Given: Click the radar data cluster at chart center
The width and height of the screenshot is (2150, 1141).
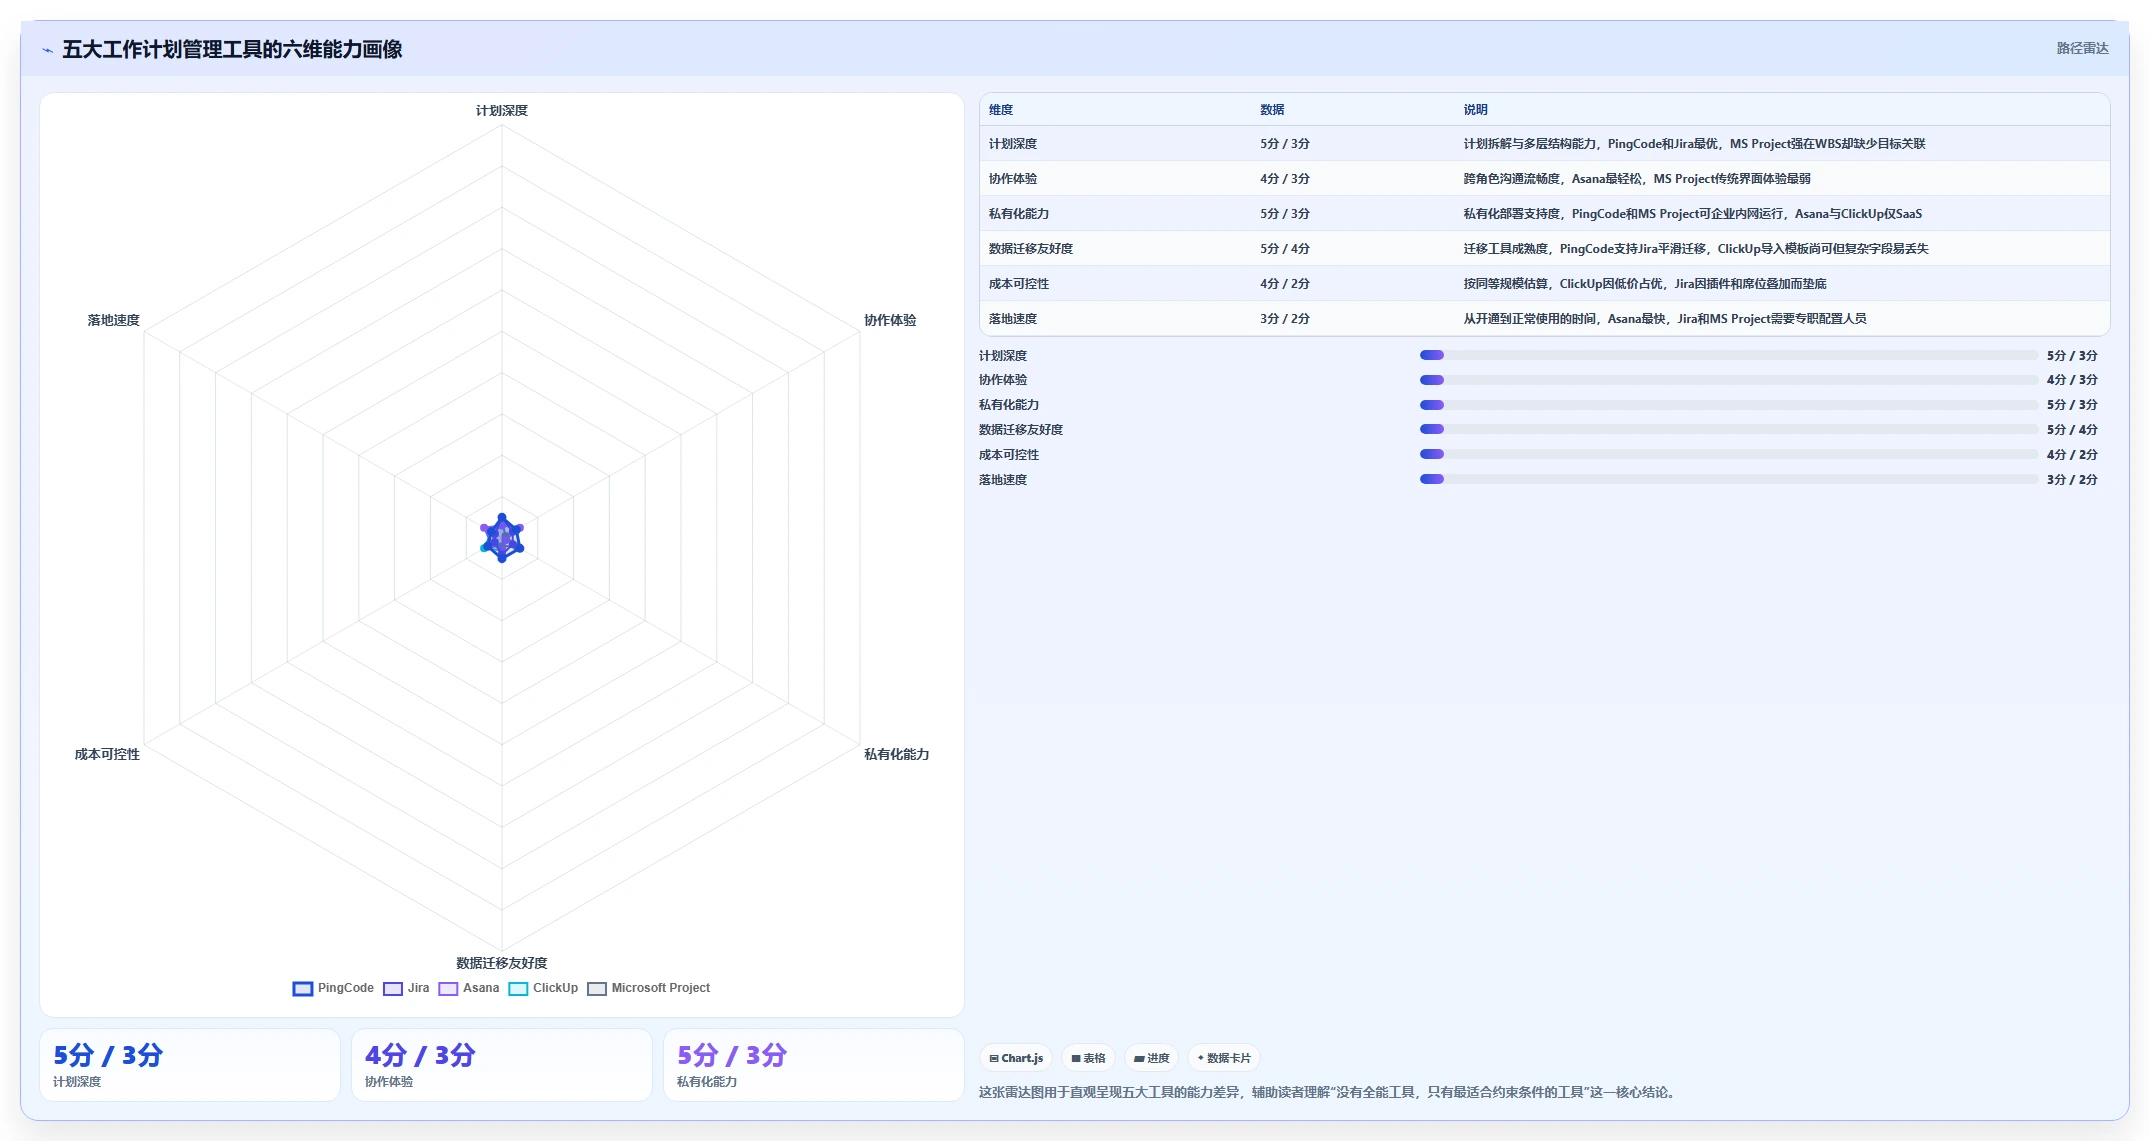Looking at the screenshot, I should 502,538.
